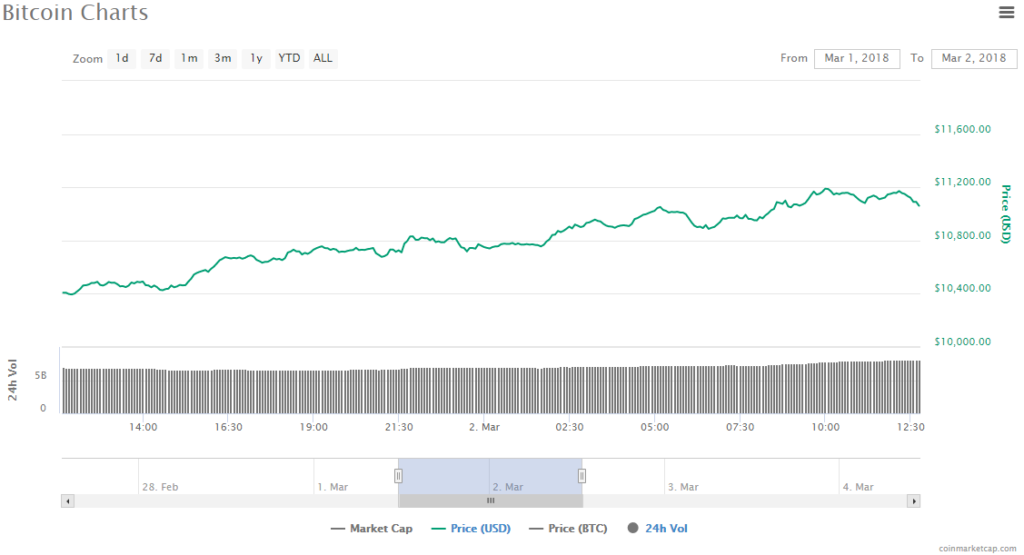Click the scrollbar left arrow
The width and height of the screenshot is (1024, 555).
[x=67, y=500]
